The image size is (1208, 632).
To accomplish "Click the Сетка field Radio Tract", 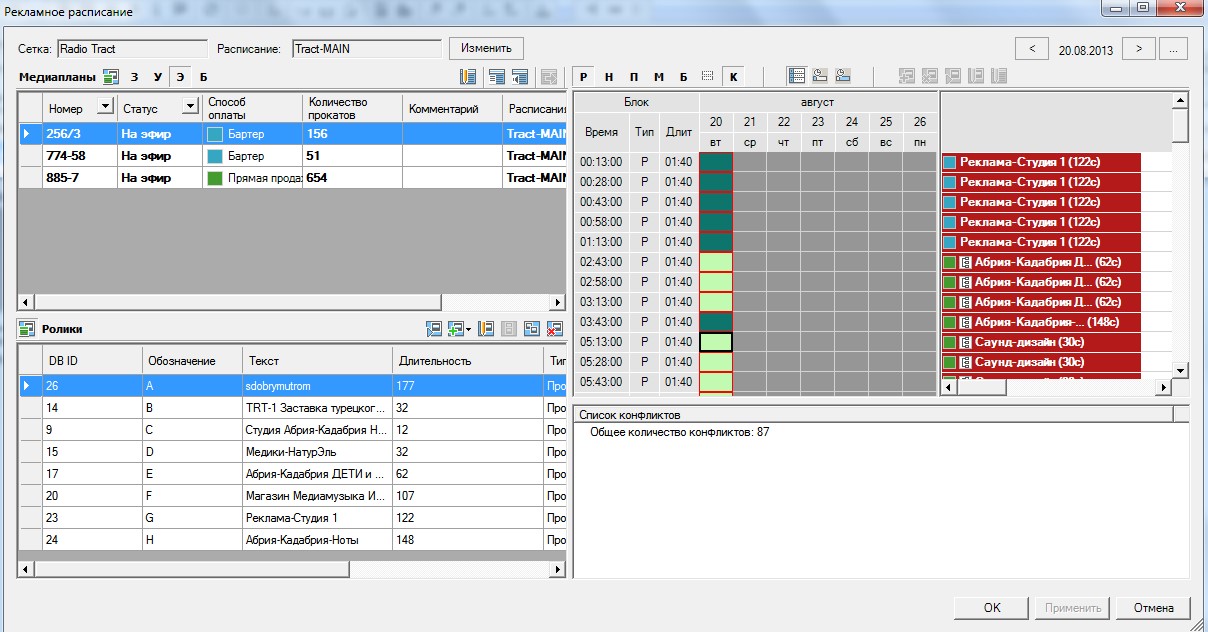I will click(x=132, y=48).
